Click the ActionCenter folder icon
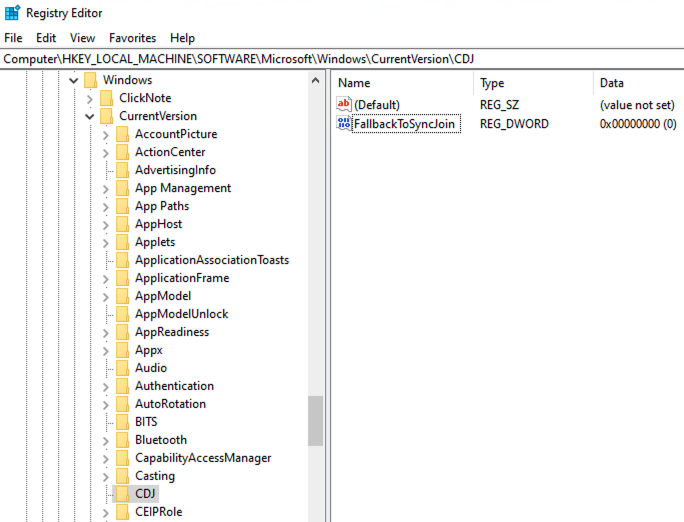Screen dimensions: 684x522 [x=123, y=152]
